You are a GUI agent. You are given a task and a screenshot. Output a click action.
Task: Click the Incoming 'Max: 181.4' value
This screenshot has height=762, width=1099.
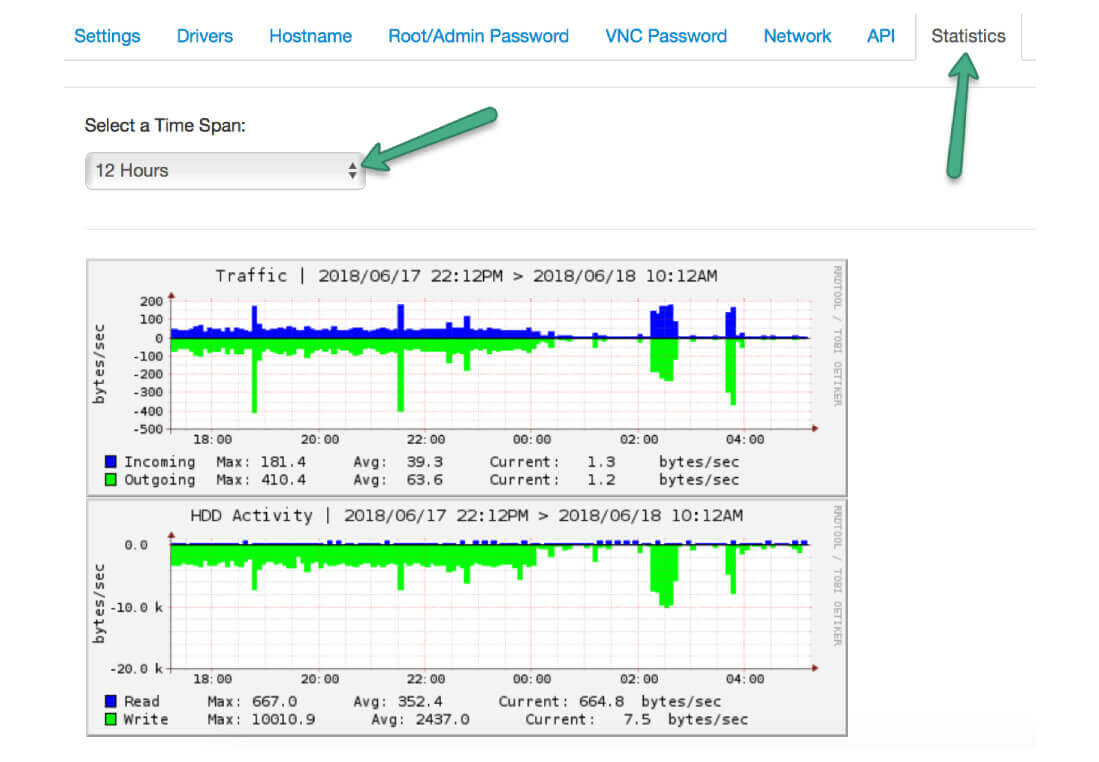261,462
